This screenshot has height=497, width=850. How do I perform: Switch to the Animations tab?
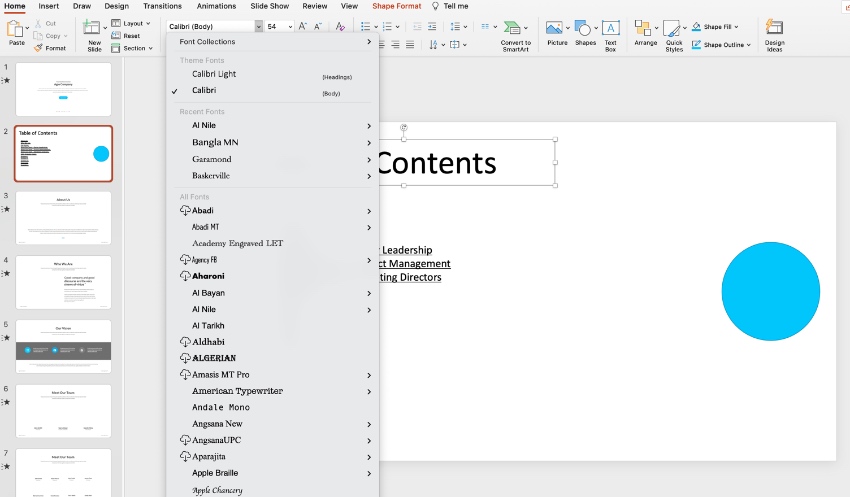point(216,6)
